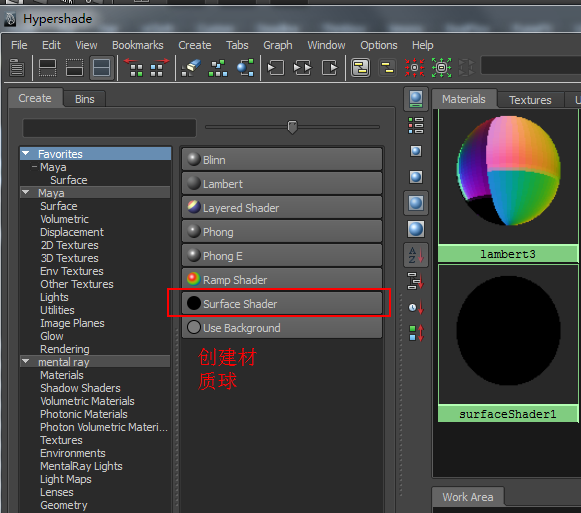The width and height of the screenshot is (581, 513).
Task: Click Show next graph icon
Action: coord(159,68)
